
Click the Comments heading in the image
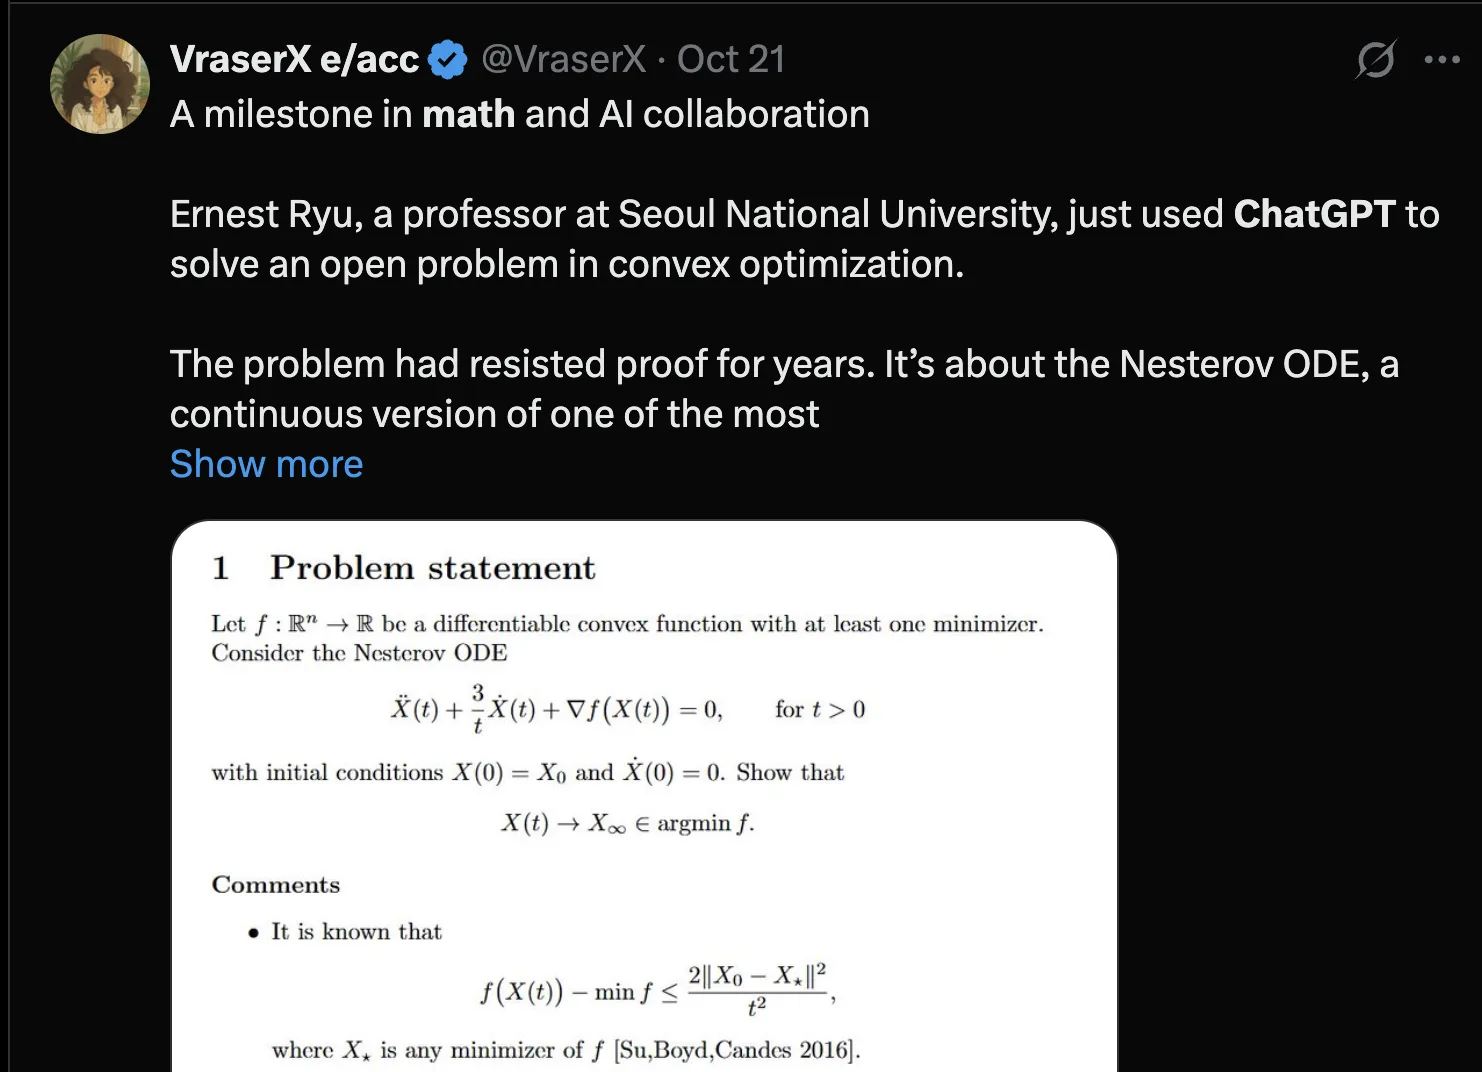[x=276, y=885]
